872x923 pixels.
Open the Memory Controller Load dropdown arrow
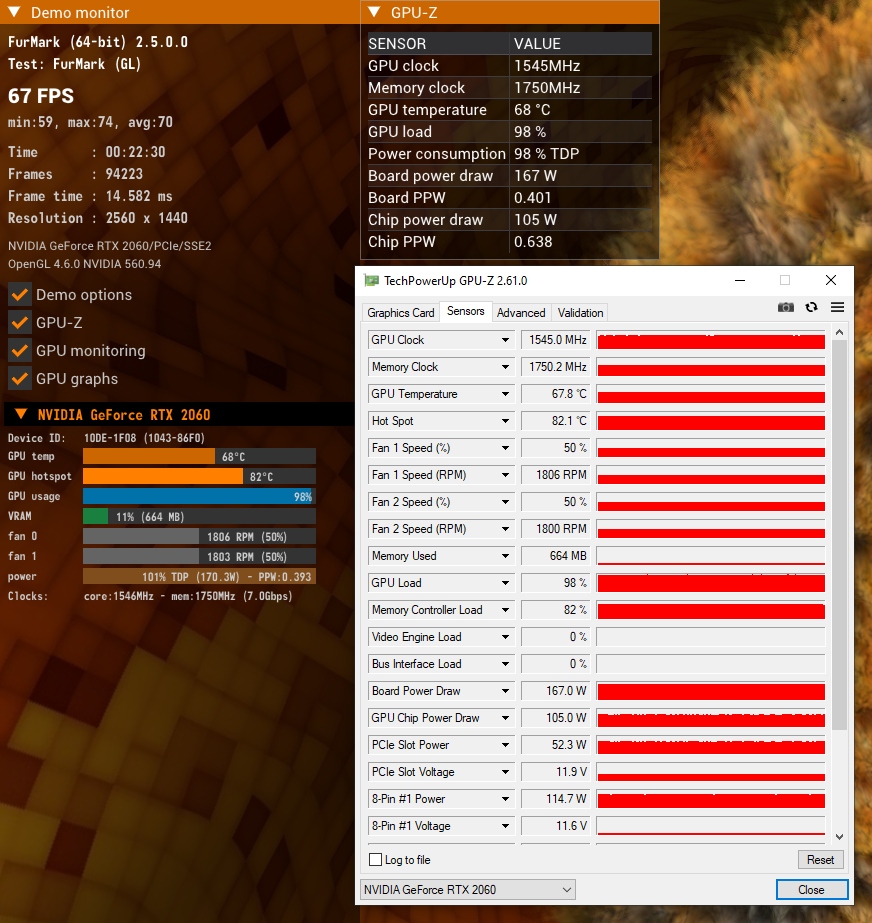(505, 610)
